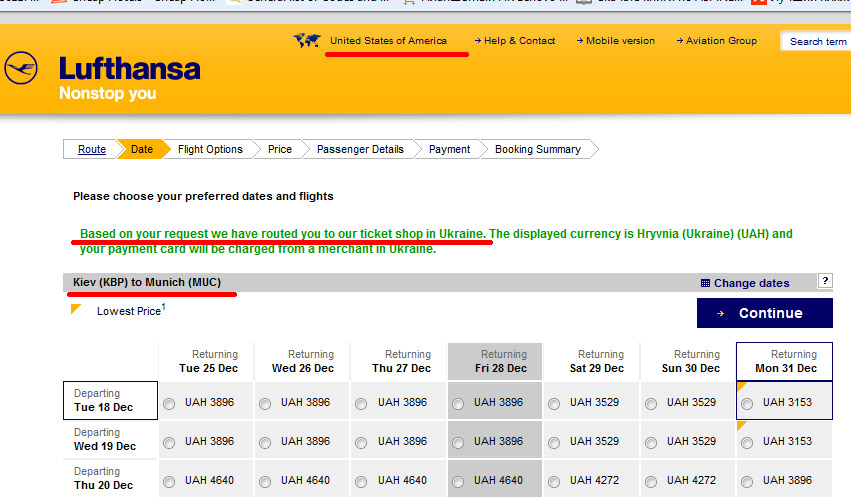Image resolution: width=851 pixels, height=497 pixels.
Task: Go to the Route booking step
Action: tap(92, 149)
